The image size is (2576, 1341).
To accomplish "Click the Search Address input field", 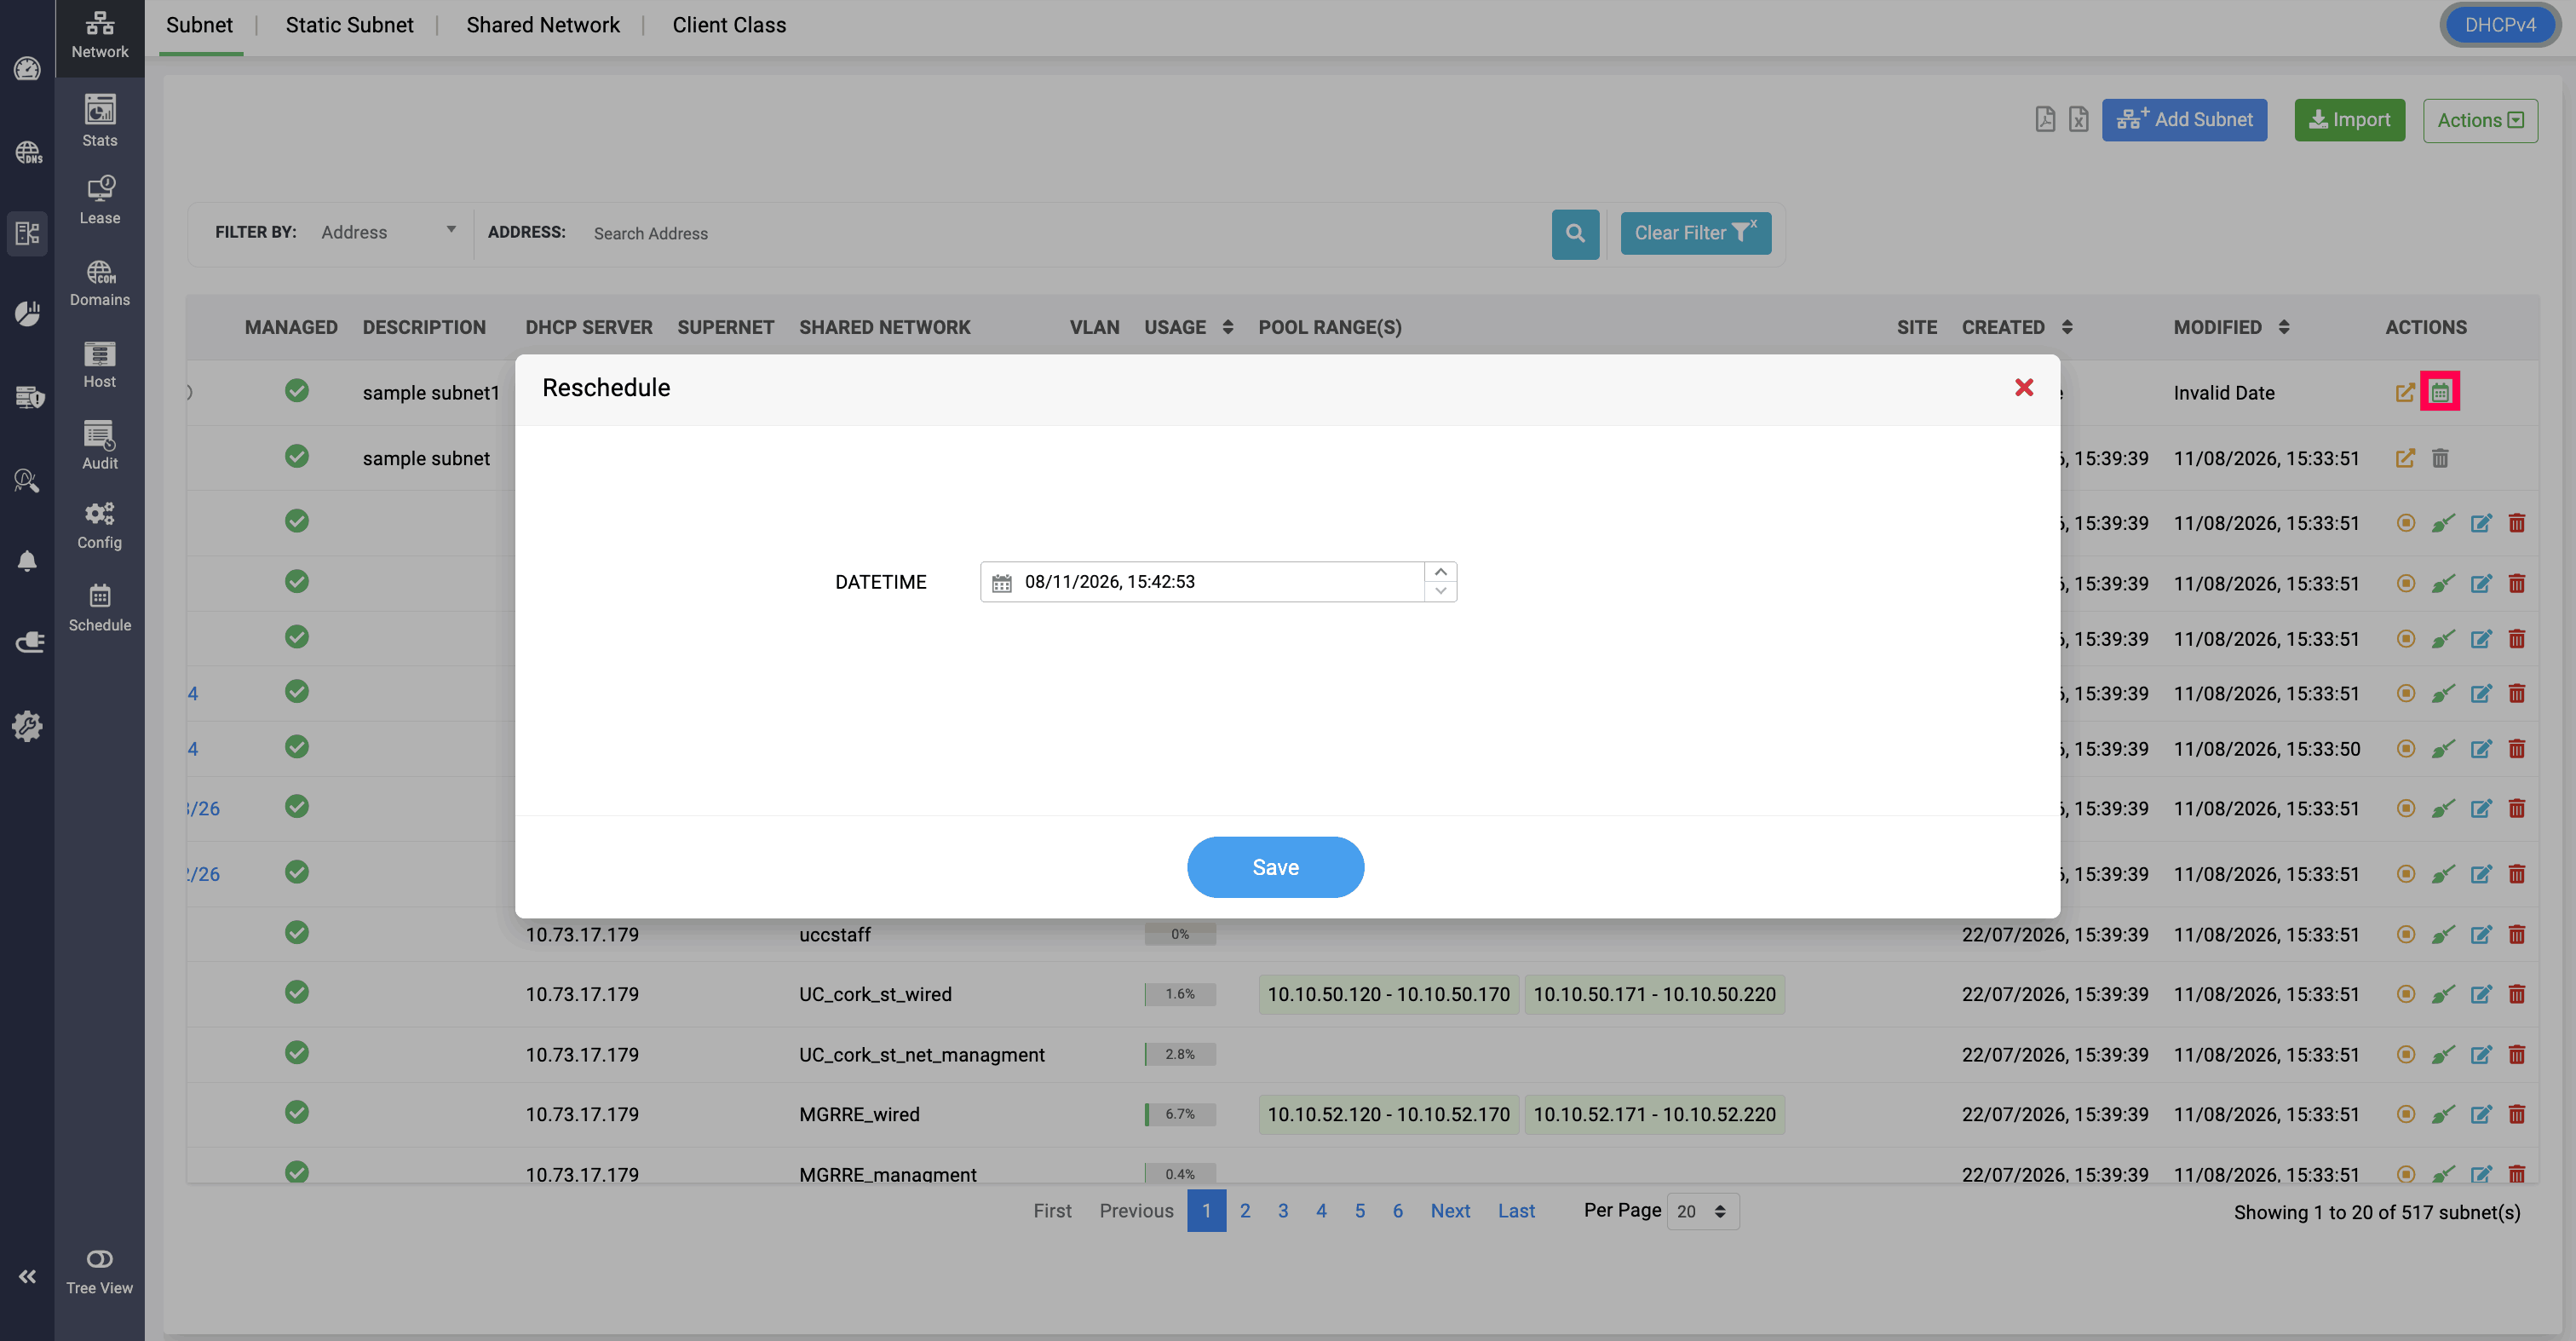I will (x=1064, y=233).
